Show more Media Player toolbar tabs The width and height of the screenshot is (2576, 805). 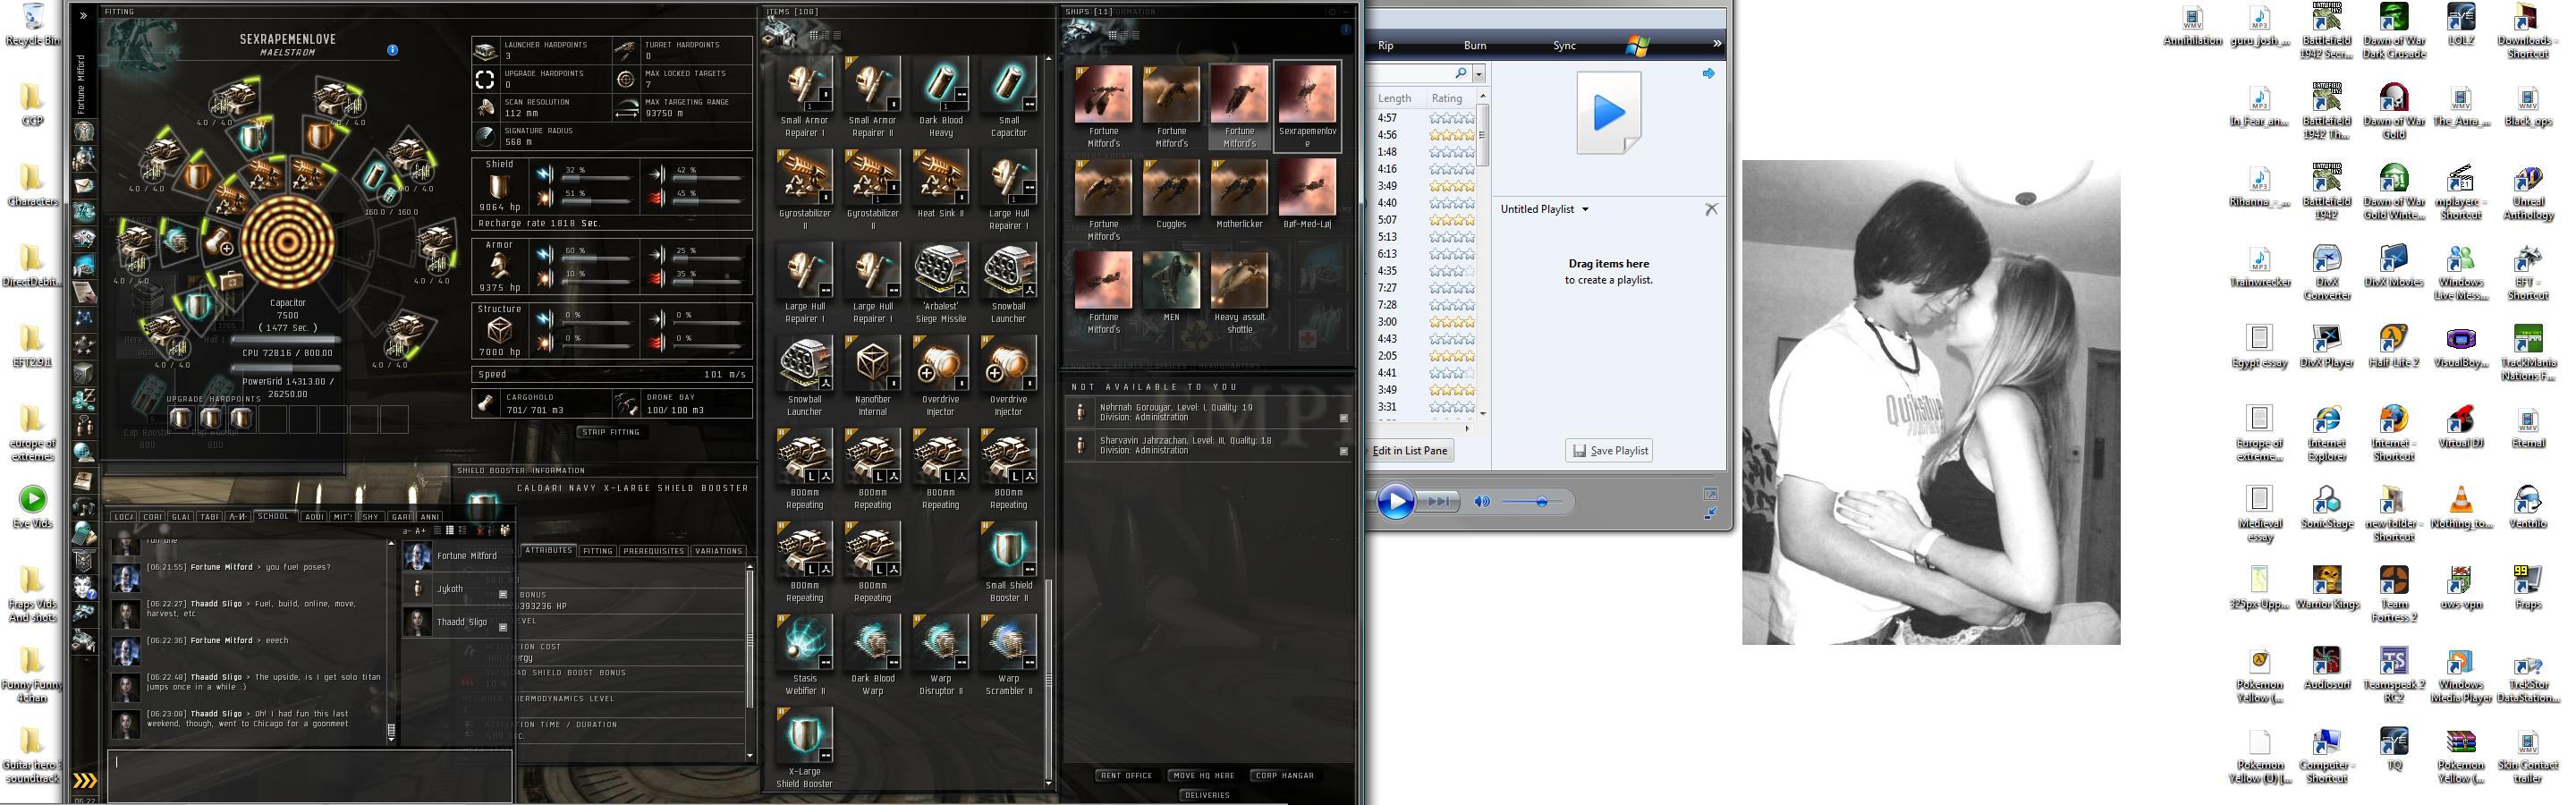pyautogui.click(x=1717, y=44)
